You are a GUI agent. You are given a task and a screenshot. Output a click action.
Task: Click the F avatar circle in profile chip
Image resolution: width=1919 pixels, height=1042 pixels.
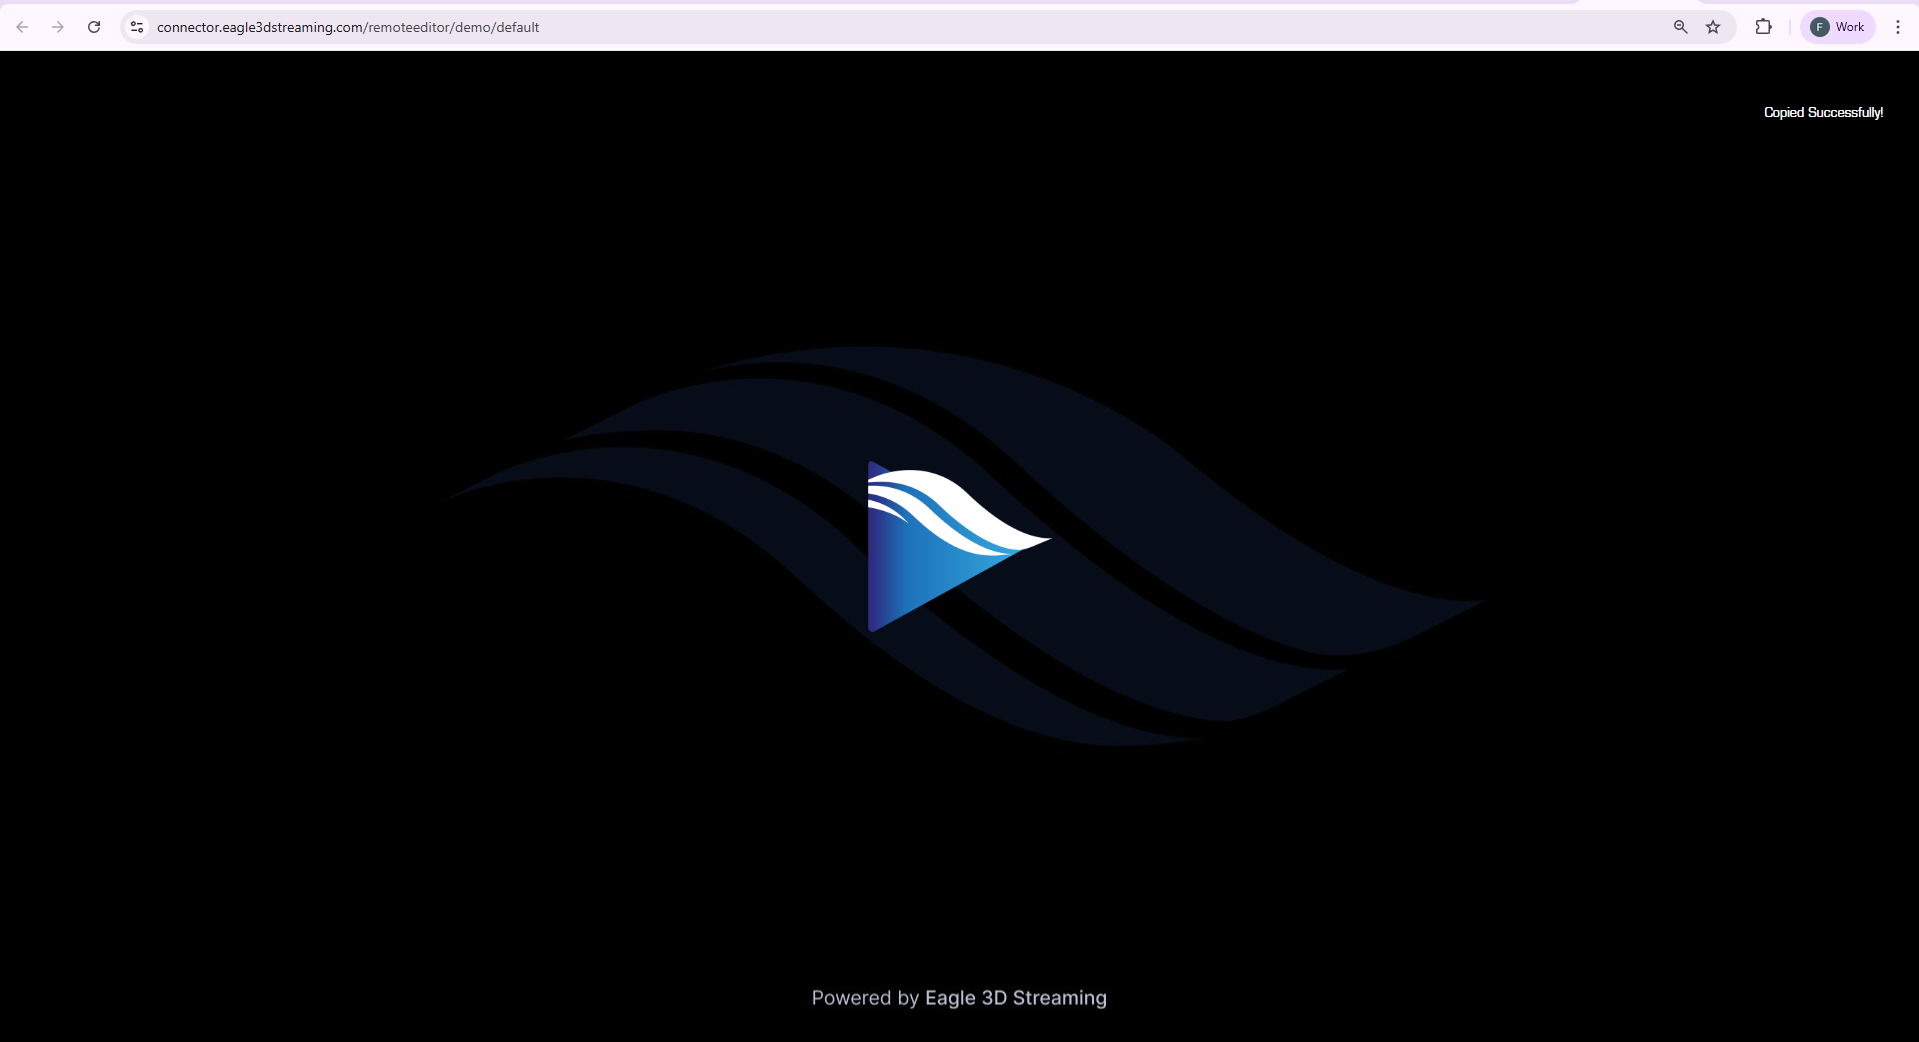coord(1819,27)
